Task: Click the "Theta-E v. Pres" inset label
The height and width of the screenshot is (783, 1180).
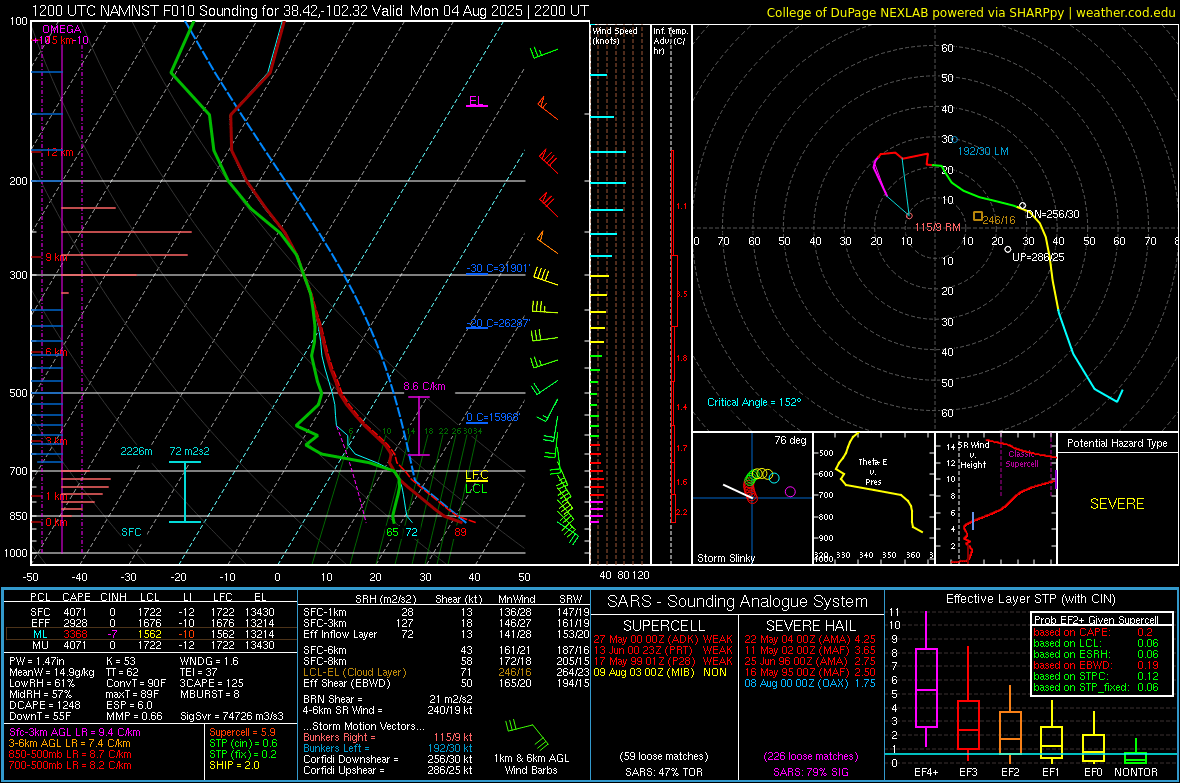Action: (x=873, y=472)
